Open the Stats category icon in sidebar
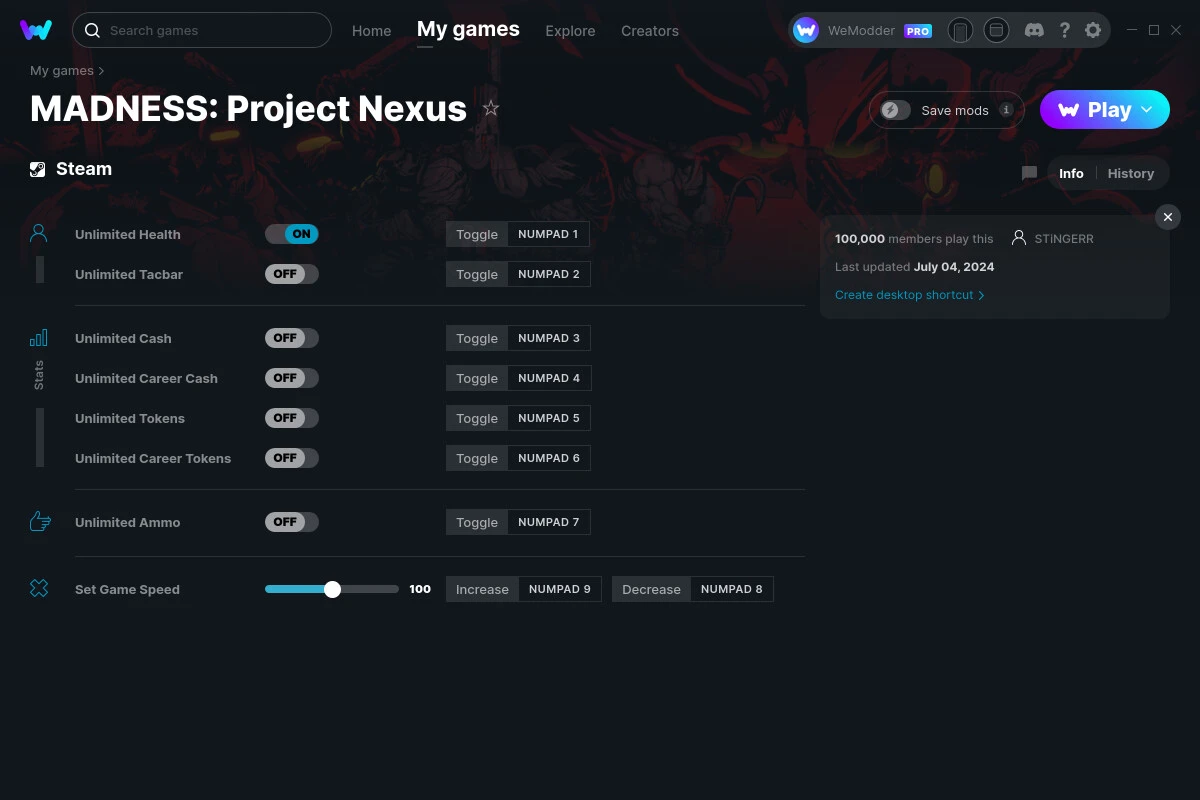Viewport: 1200px width, 800px height. tap(38, 338)
